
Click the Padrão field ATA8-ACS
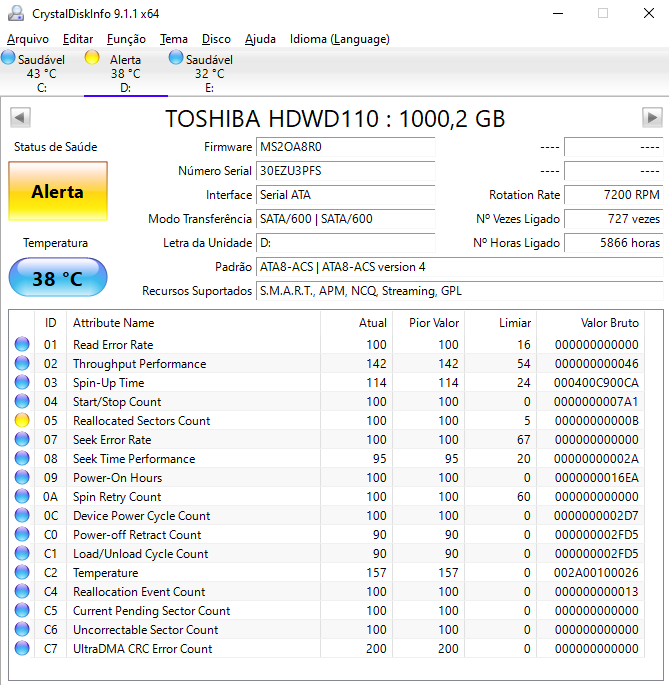460,267
